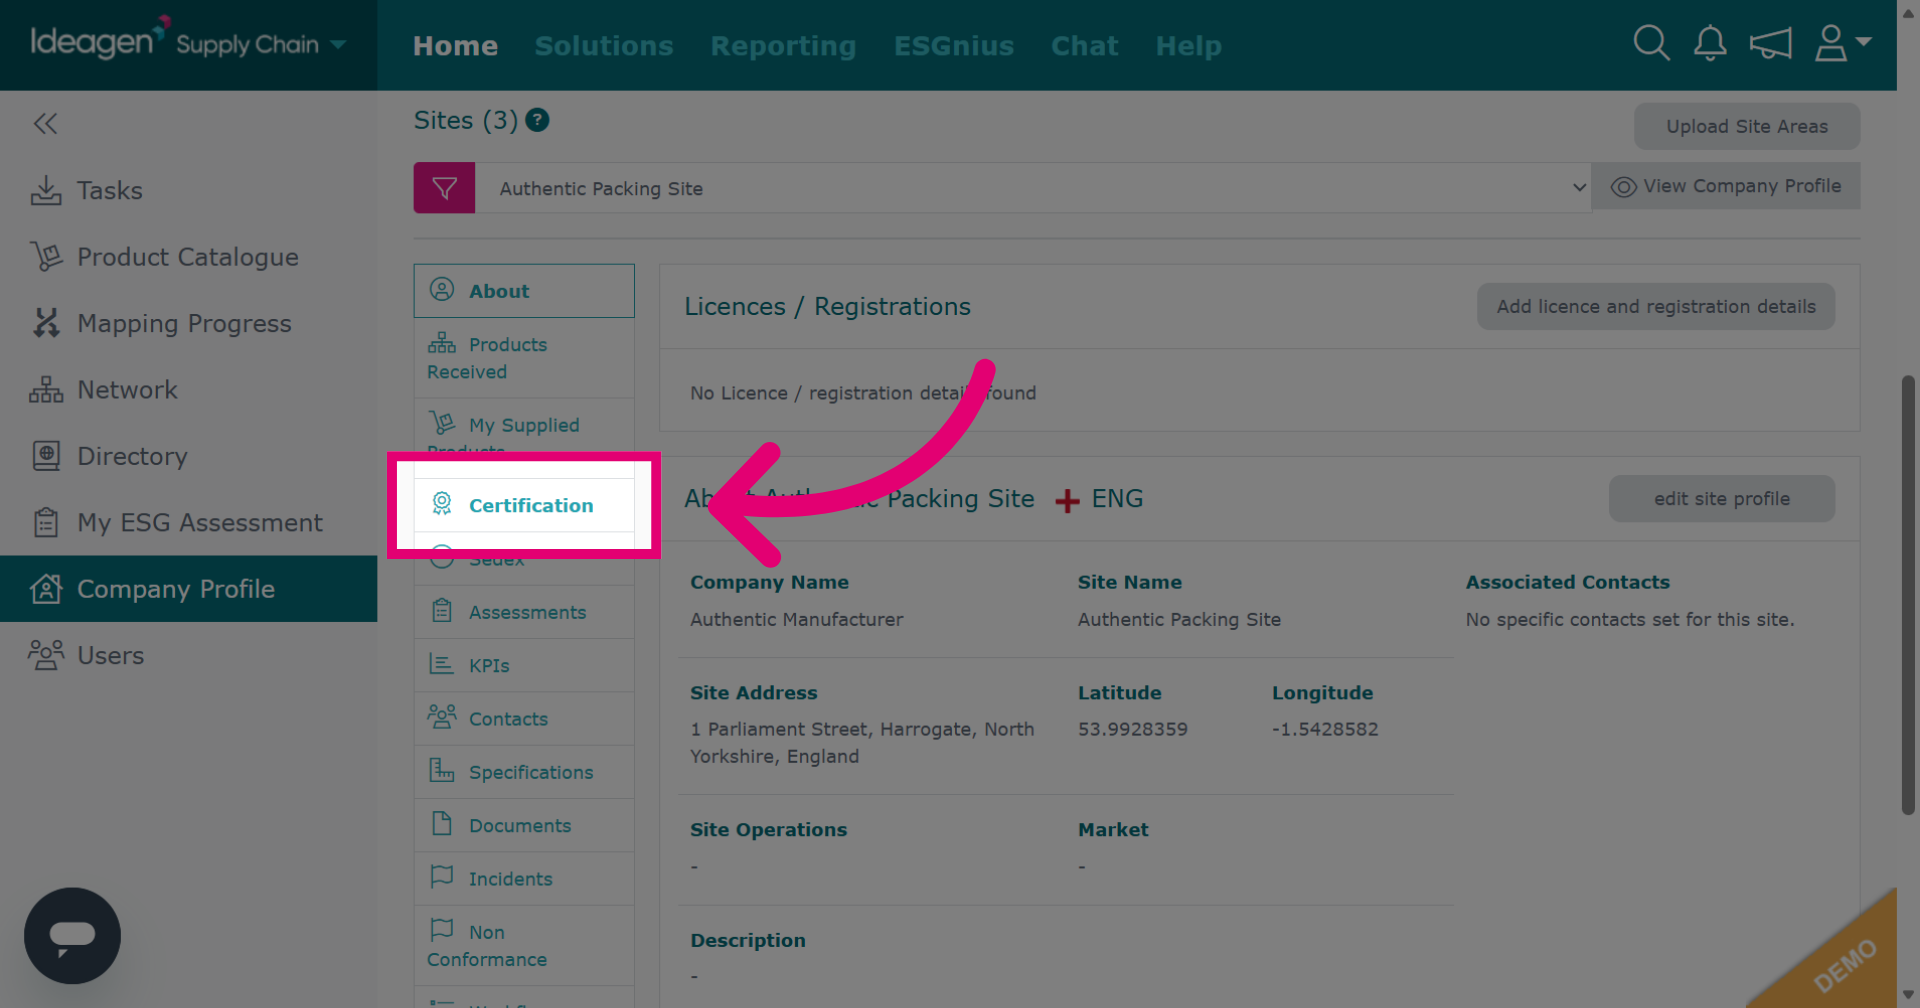Click the Licences / Registrations heading
Image resolution: width=1920 pixels, height=1008 pixels.
[827, 306]
